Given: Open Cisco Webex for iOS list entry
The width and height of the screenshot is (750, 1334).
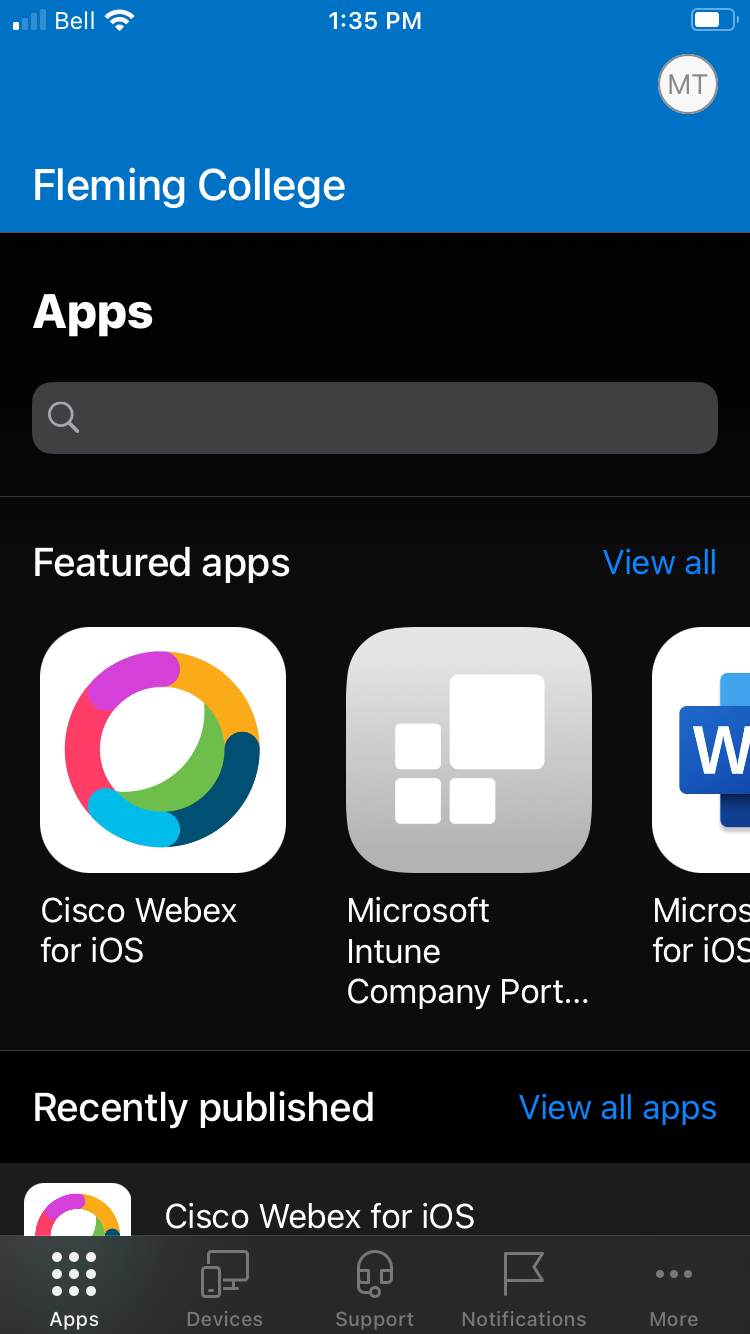Looking at the screenshot, I should coord(375,1200).
